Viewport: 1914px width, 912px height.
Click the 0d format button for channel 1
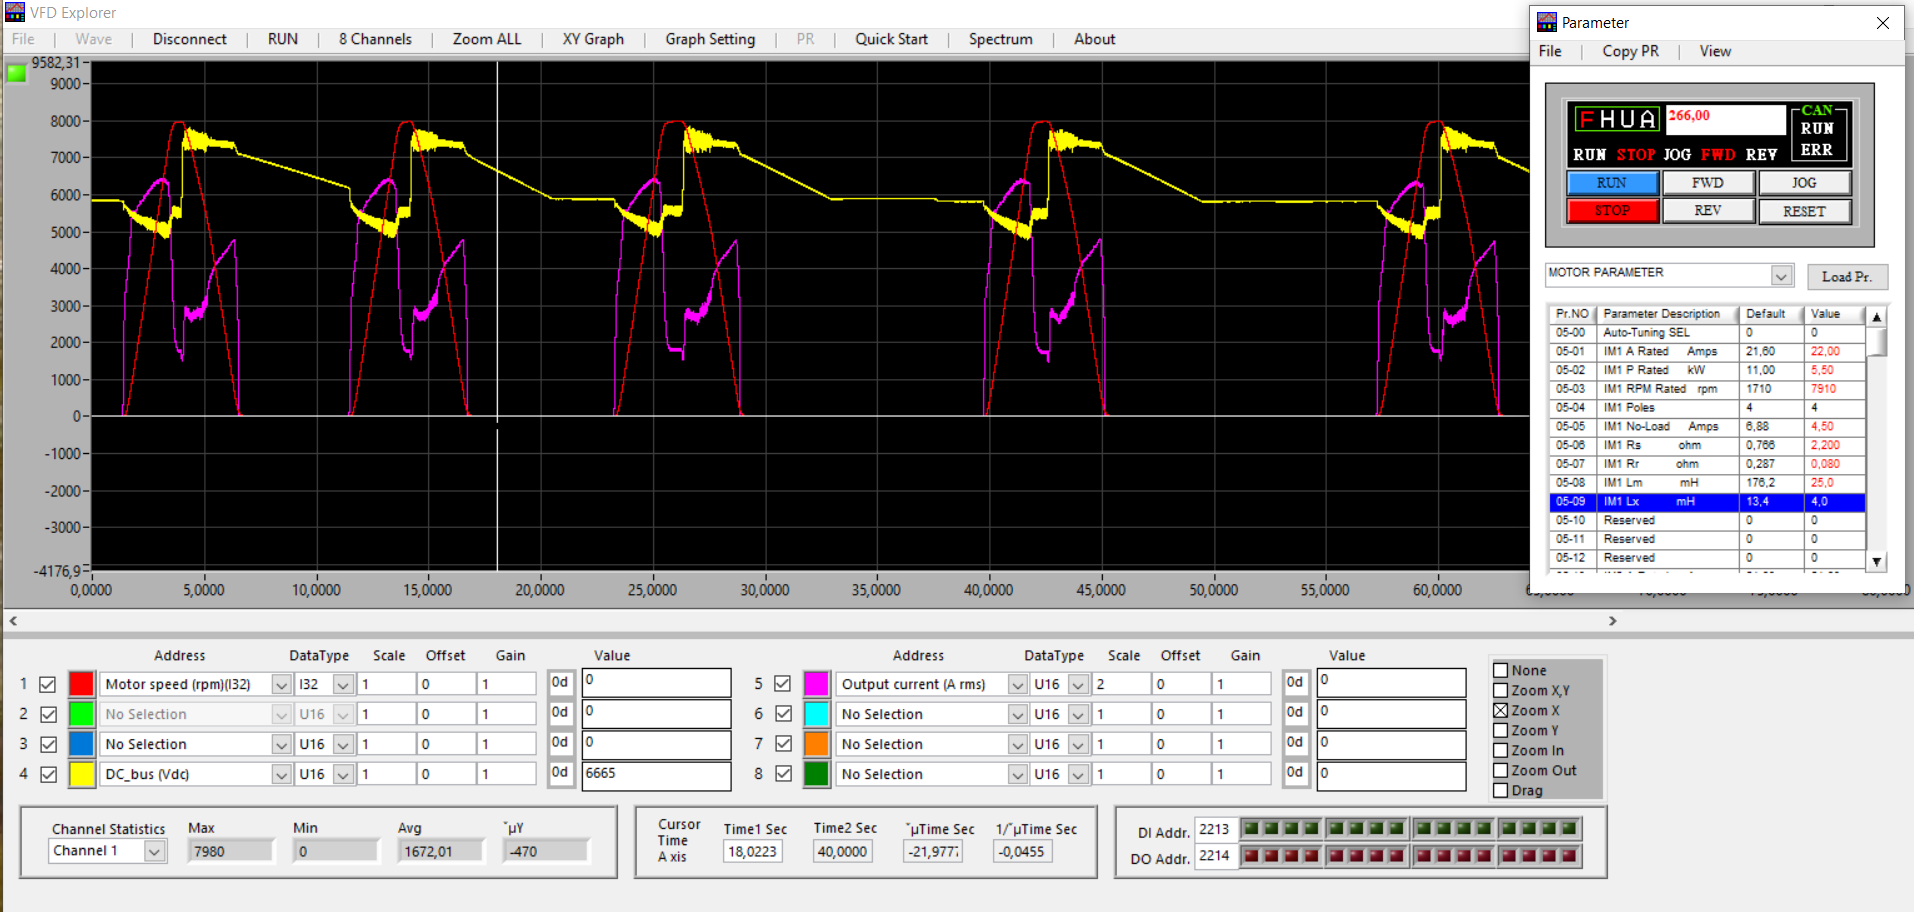click(560, 683)
